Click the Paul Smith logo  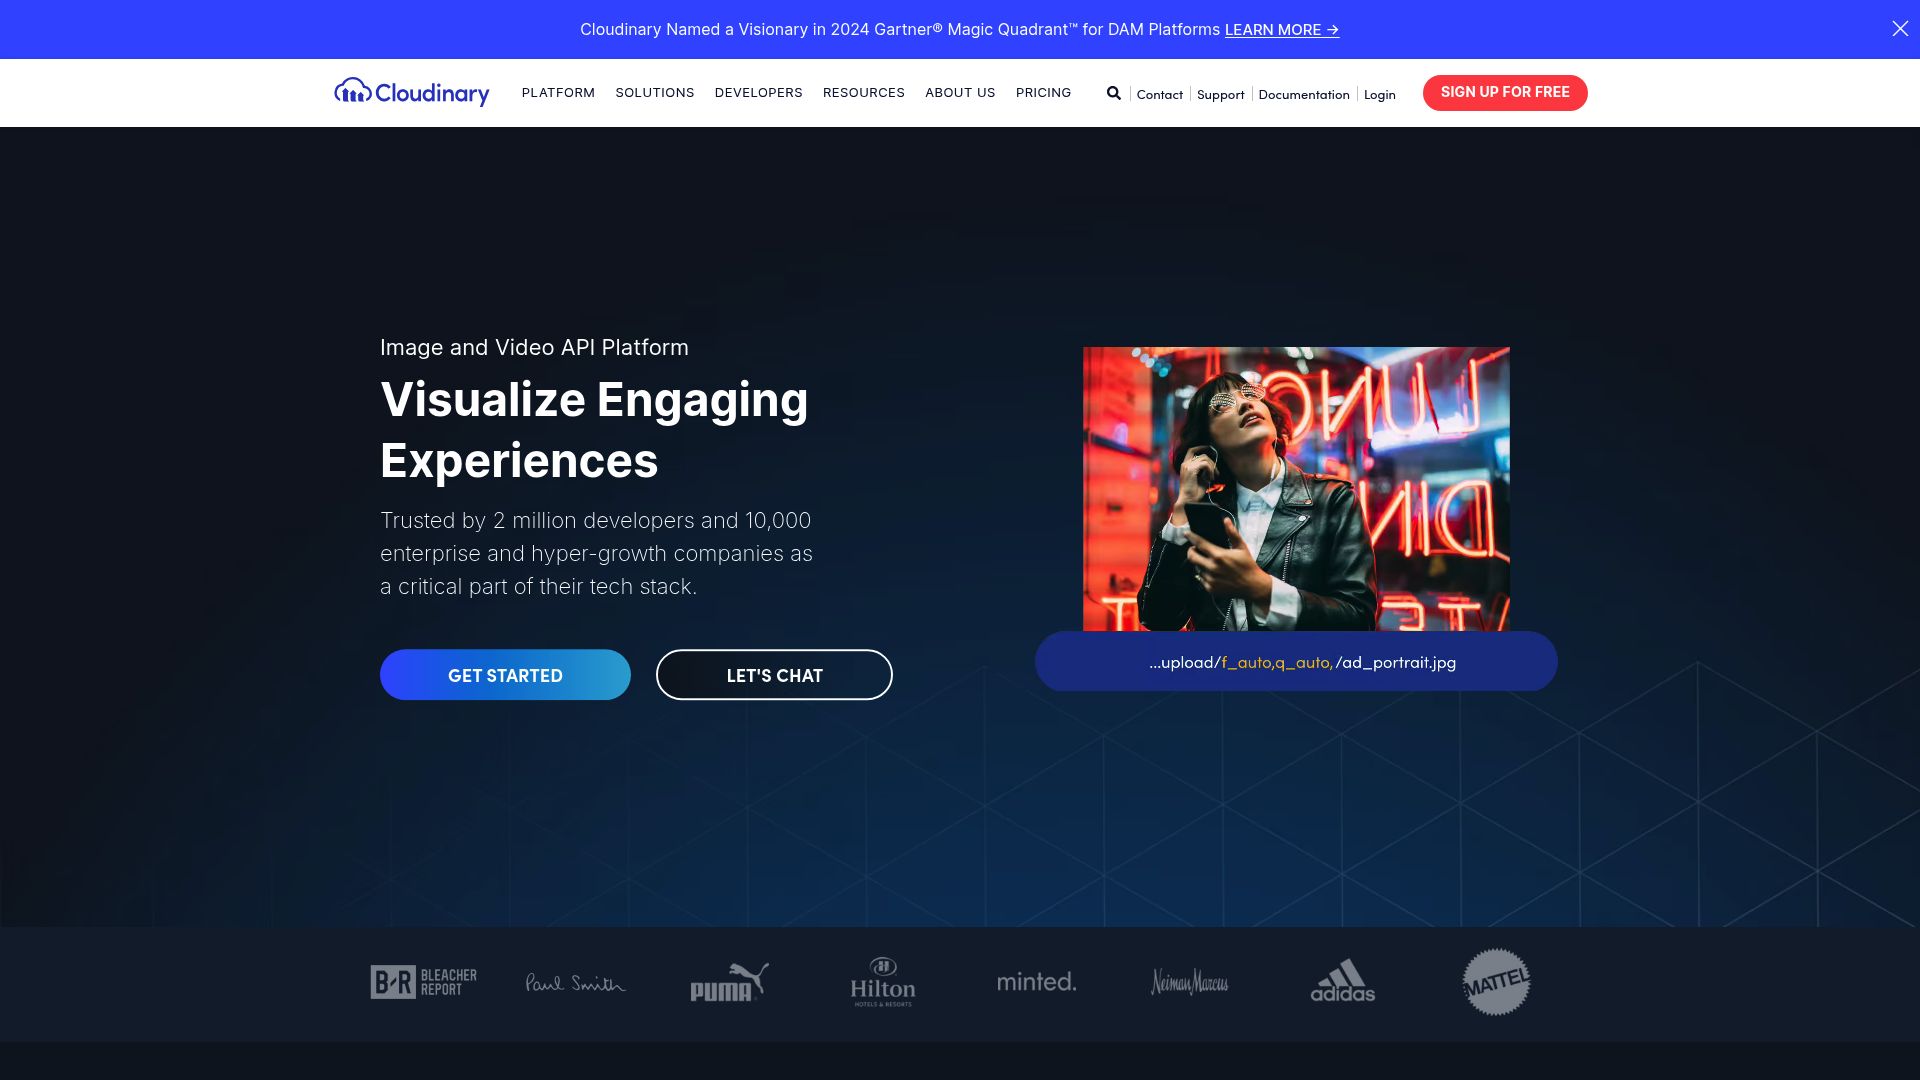[576, 983]
